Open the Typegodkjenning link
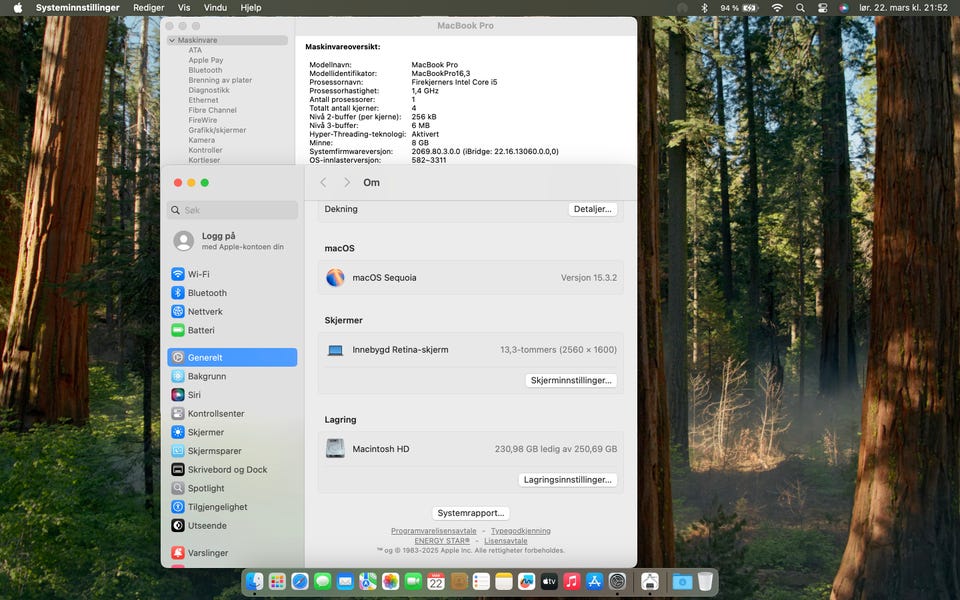The width and height of the screenshot is (960, 600). pos(520,531)
